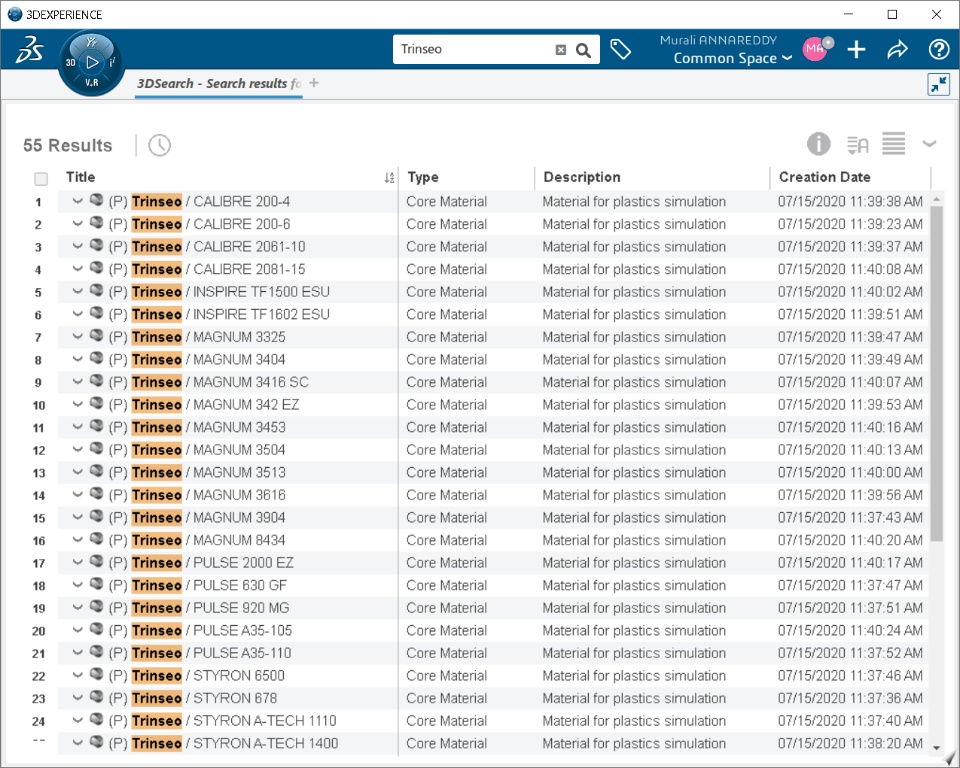Sort by the Title column header
The image size is (960, 768).
pos(80,177)
